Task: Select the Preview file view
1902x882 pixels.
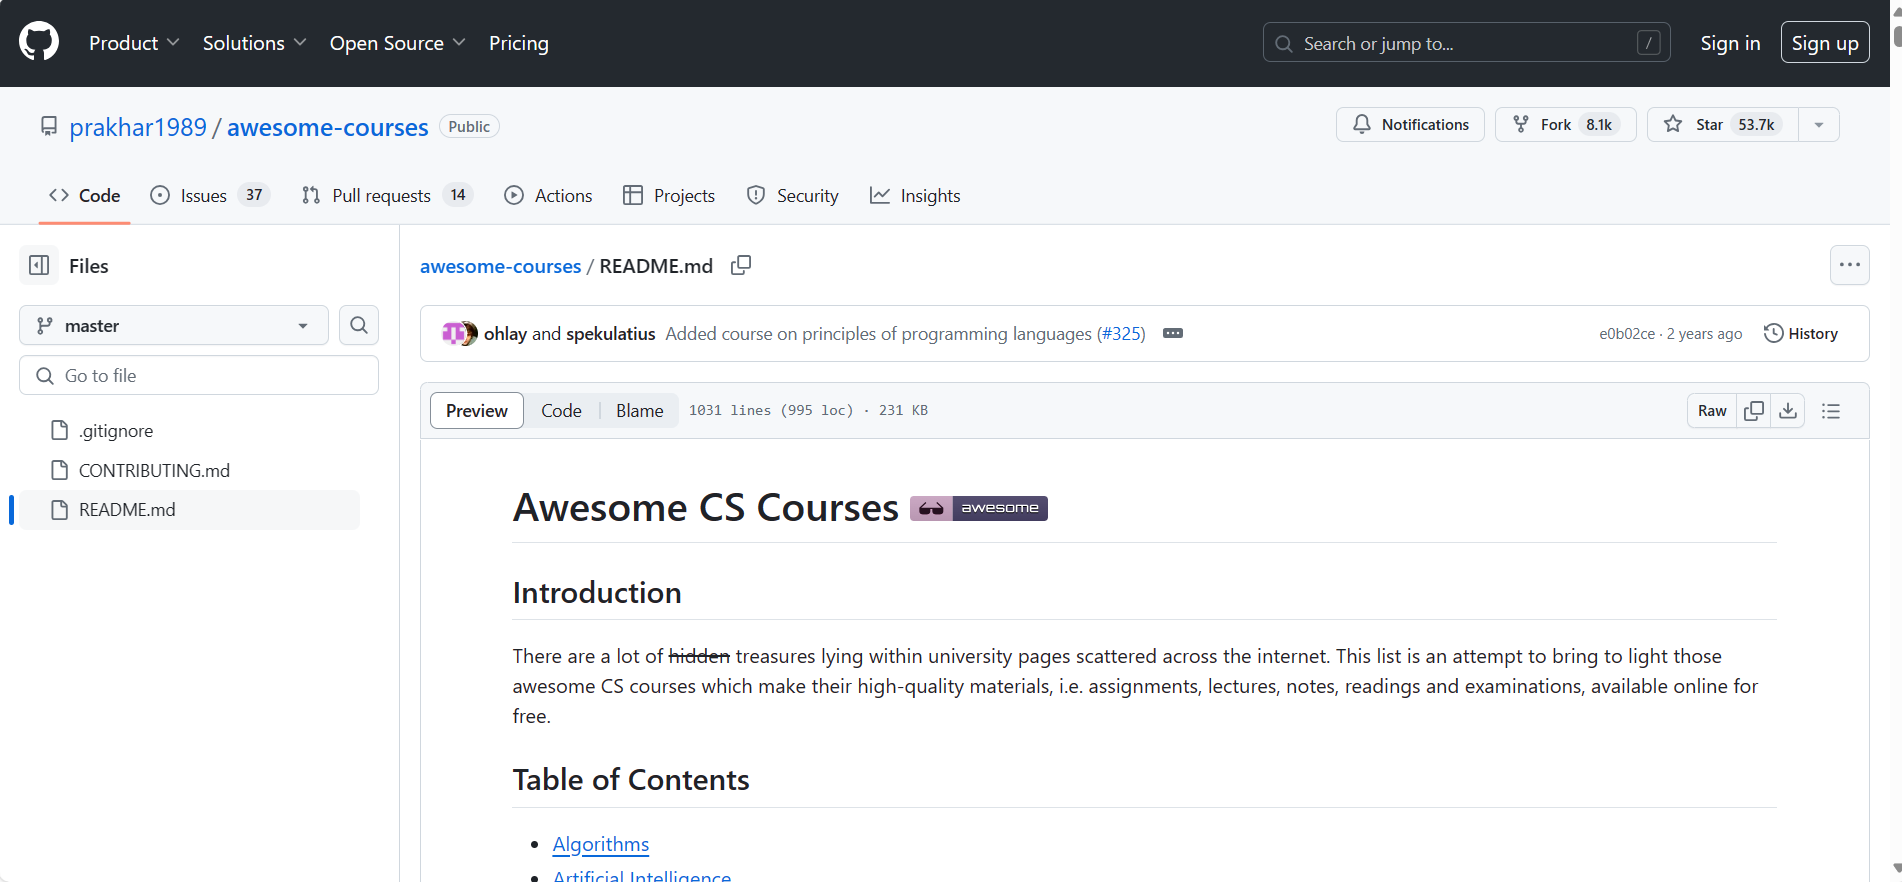Action: [477, 411]
